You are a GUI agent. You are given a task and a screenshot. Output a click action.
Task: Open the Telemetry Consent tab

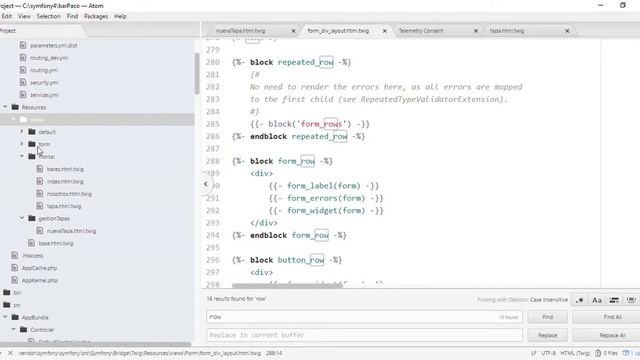tap(421, 31)
